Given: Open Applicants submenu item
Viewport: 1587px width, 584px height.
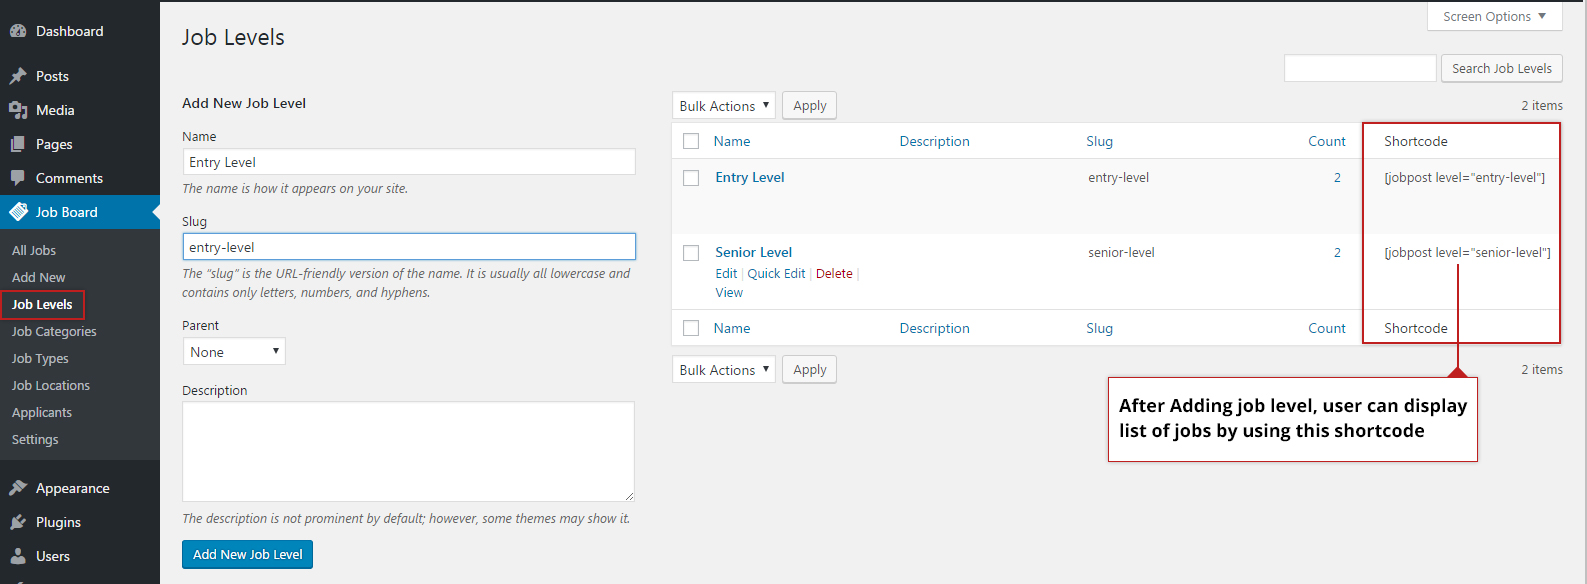Looking at the screenshot, I should 42,412.
